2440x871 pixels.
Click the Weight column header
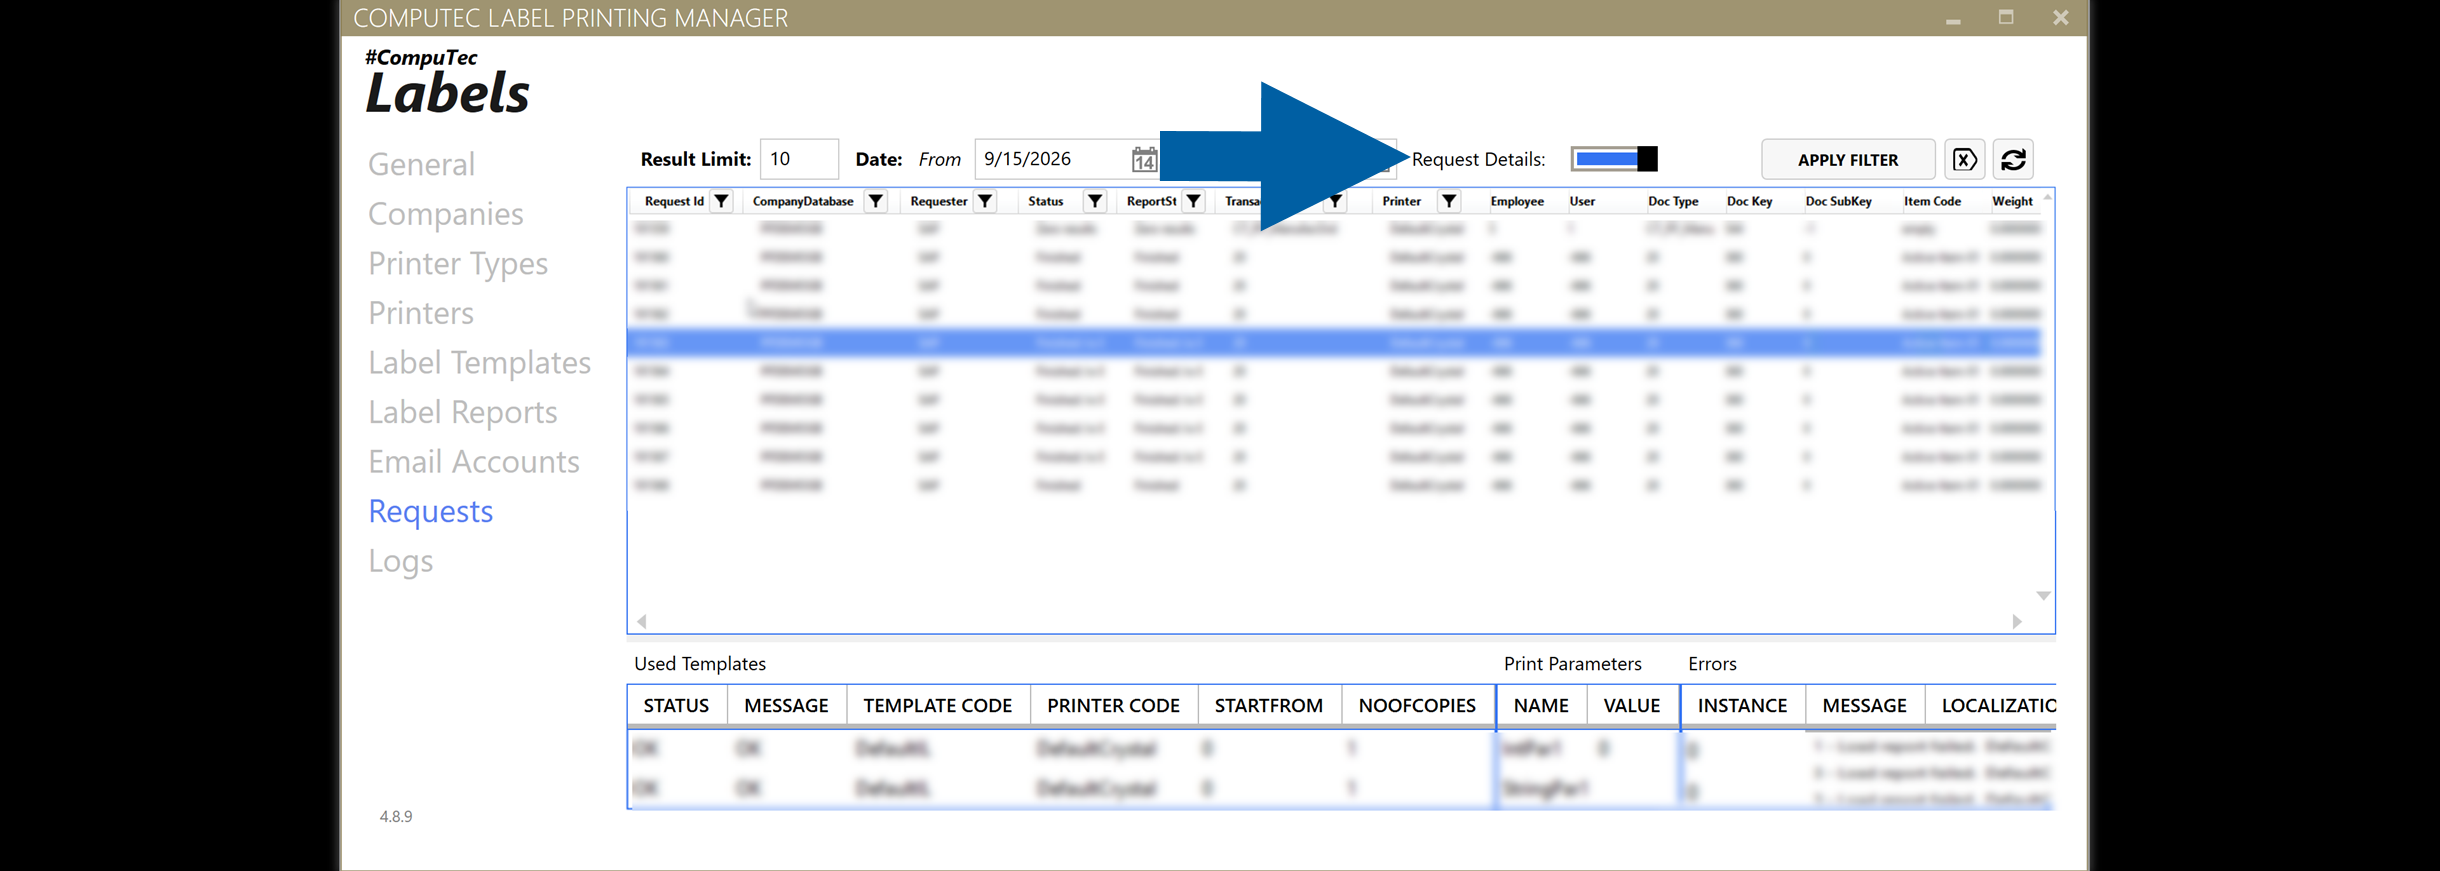point(2012,201)
